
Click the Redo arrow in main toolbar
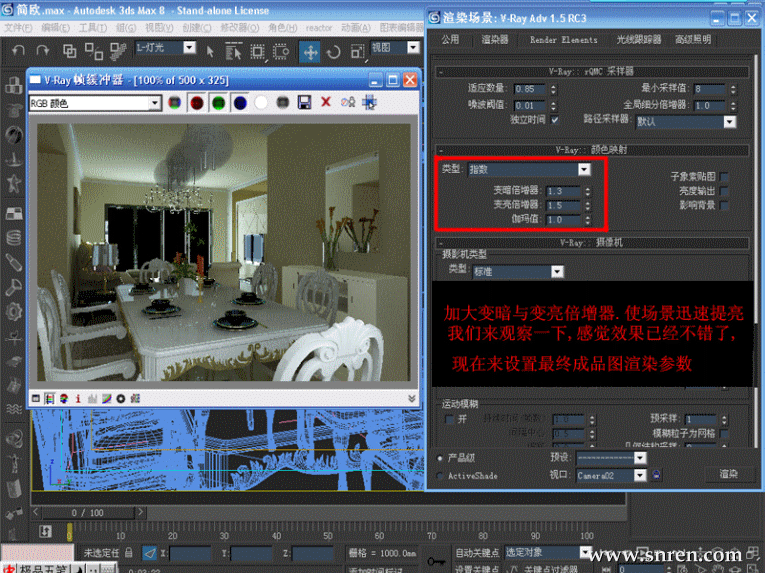point(42,50)
